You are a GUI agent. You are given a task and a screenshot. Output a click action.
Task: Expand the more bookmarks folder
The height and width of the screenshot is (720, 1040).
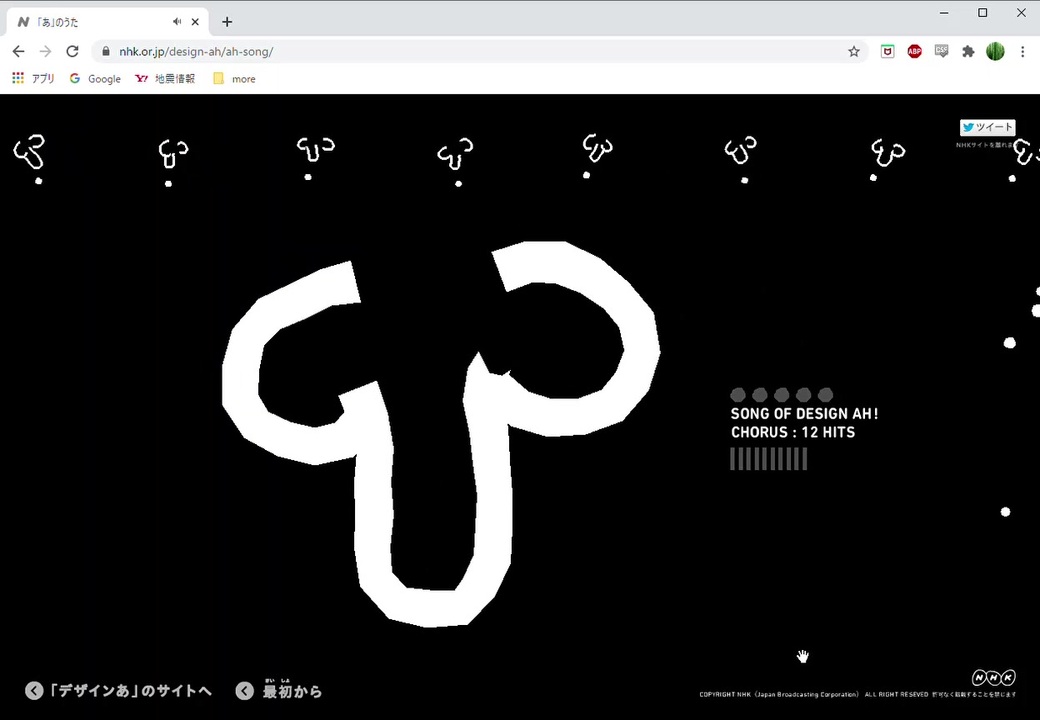234,78
